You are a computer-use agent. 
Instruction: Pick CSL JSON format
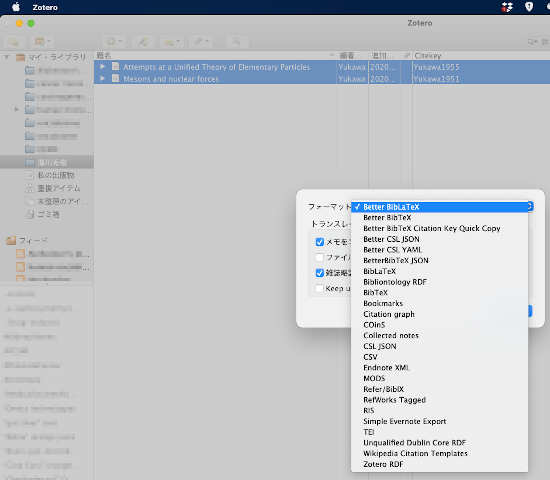[439, 346]
